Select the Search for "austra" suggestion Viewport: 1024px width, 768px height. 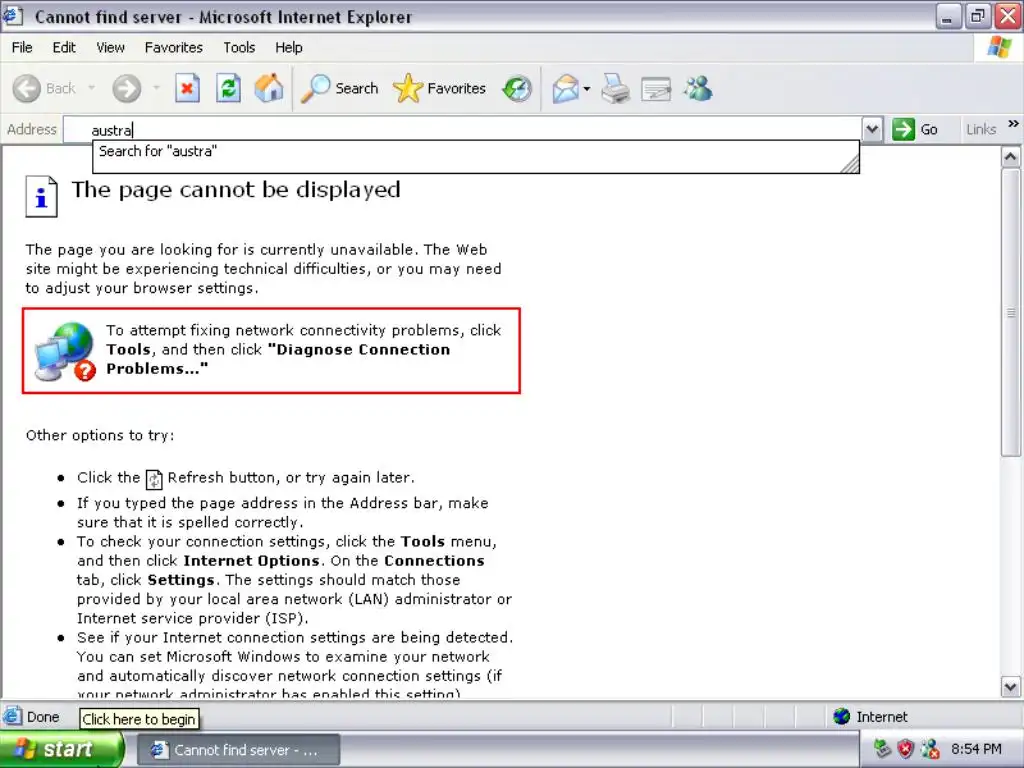(x=475, y=152)
